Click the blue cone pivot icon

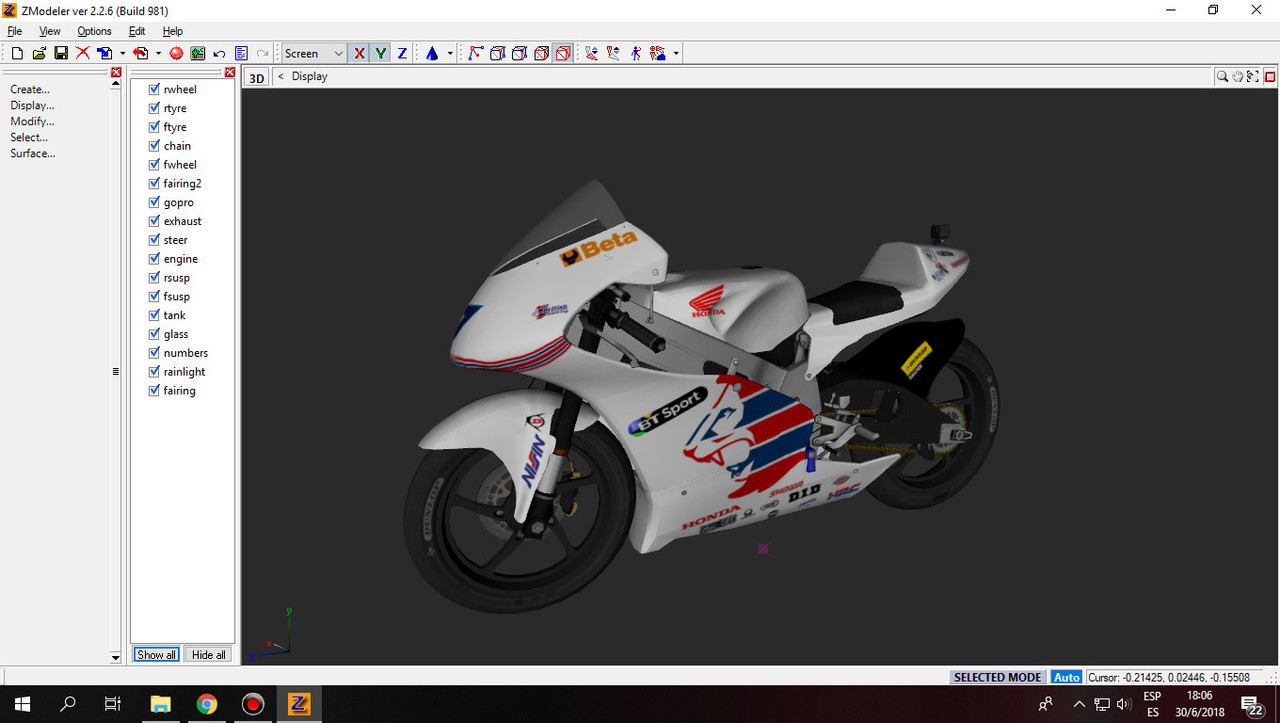(432, 53)
